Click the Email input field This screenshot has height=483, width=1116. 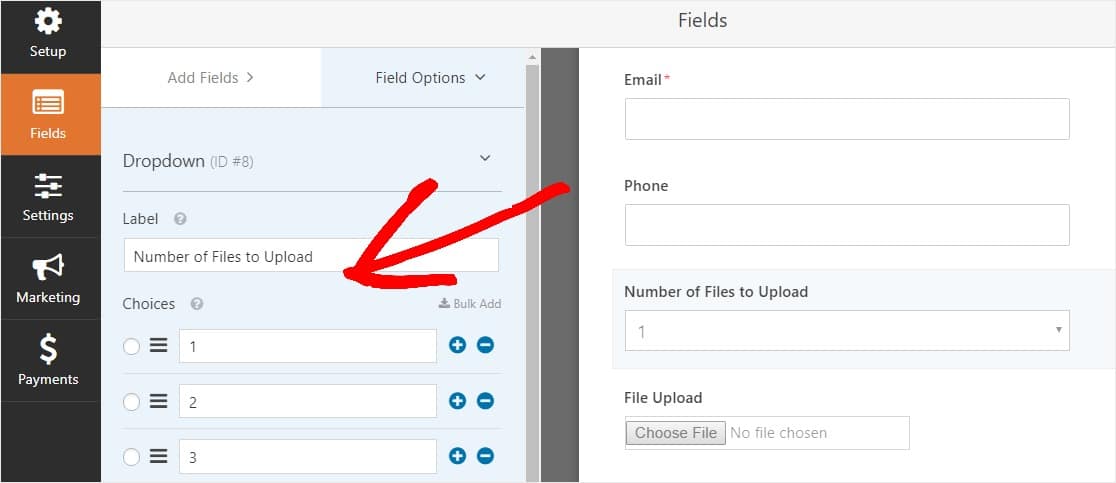pos(846,119)
